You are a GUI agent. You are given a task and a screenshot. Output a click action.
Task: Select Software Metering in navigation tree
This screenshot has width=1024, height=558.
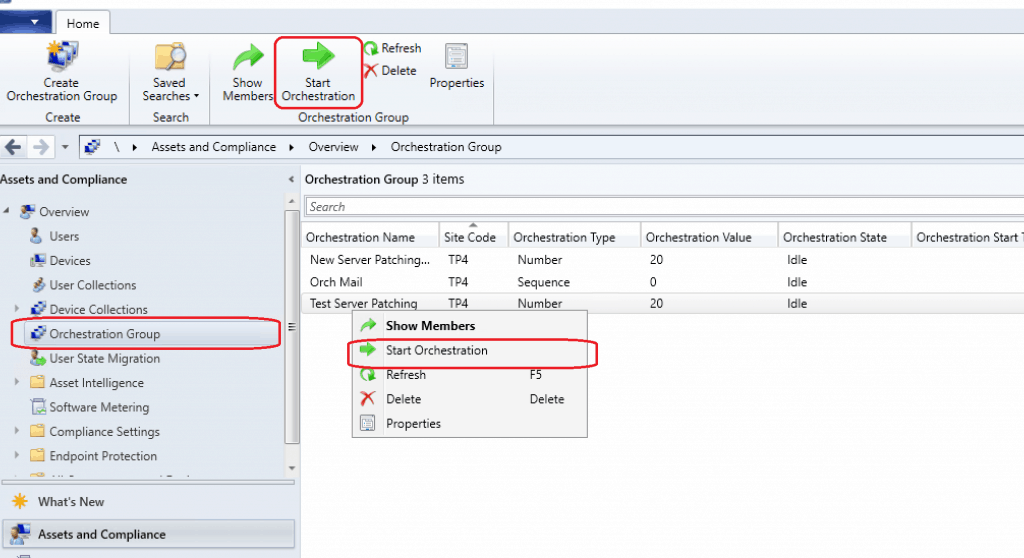tap(99, 408)
